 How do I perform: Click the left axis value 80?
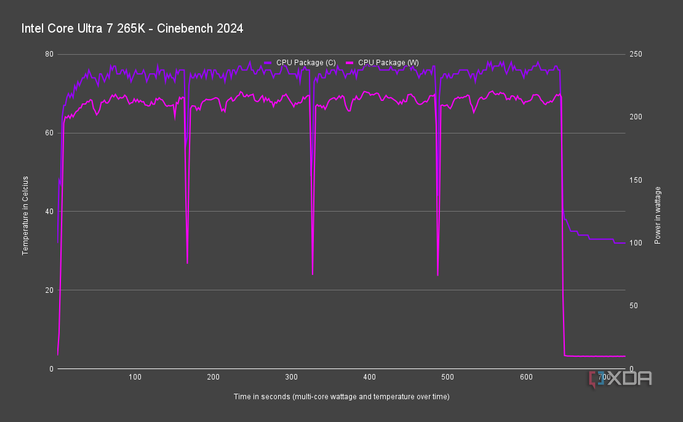pos(49,54)
